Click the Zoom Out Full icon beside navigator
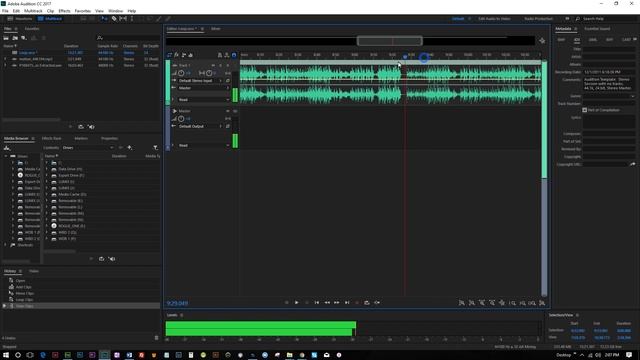The width and height of the screenshot is (640, 360). 542,41
